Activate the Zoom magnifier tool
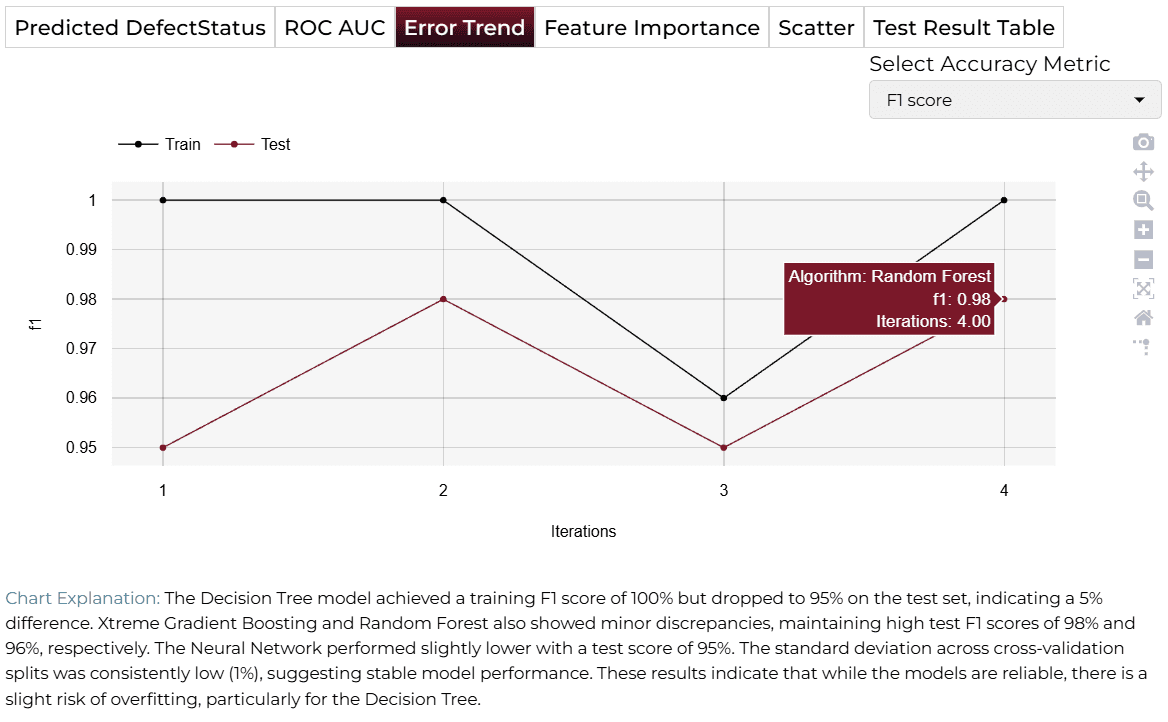Image resolution: width=1168 pixels, height=722 pixels. [1143, 200]
